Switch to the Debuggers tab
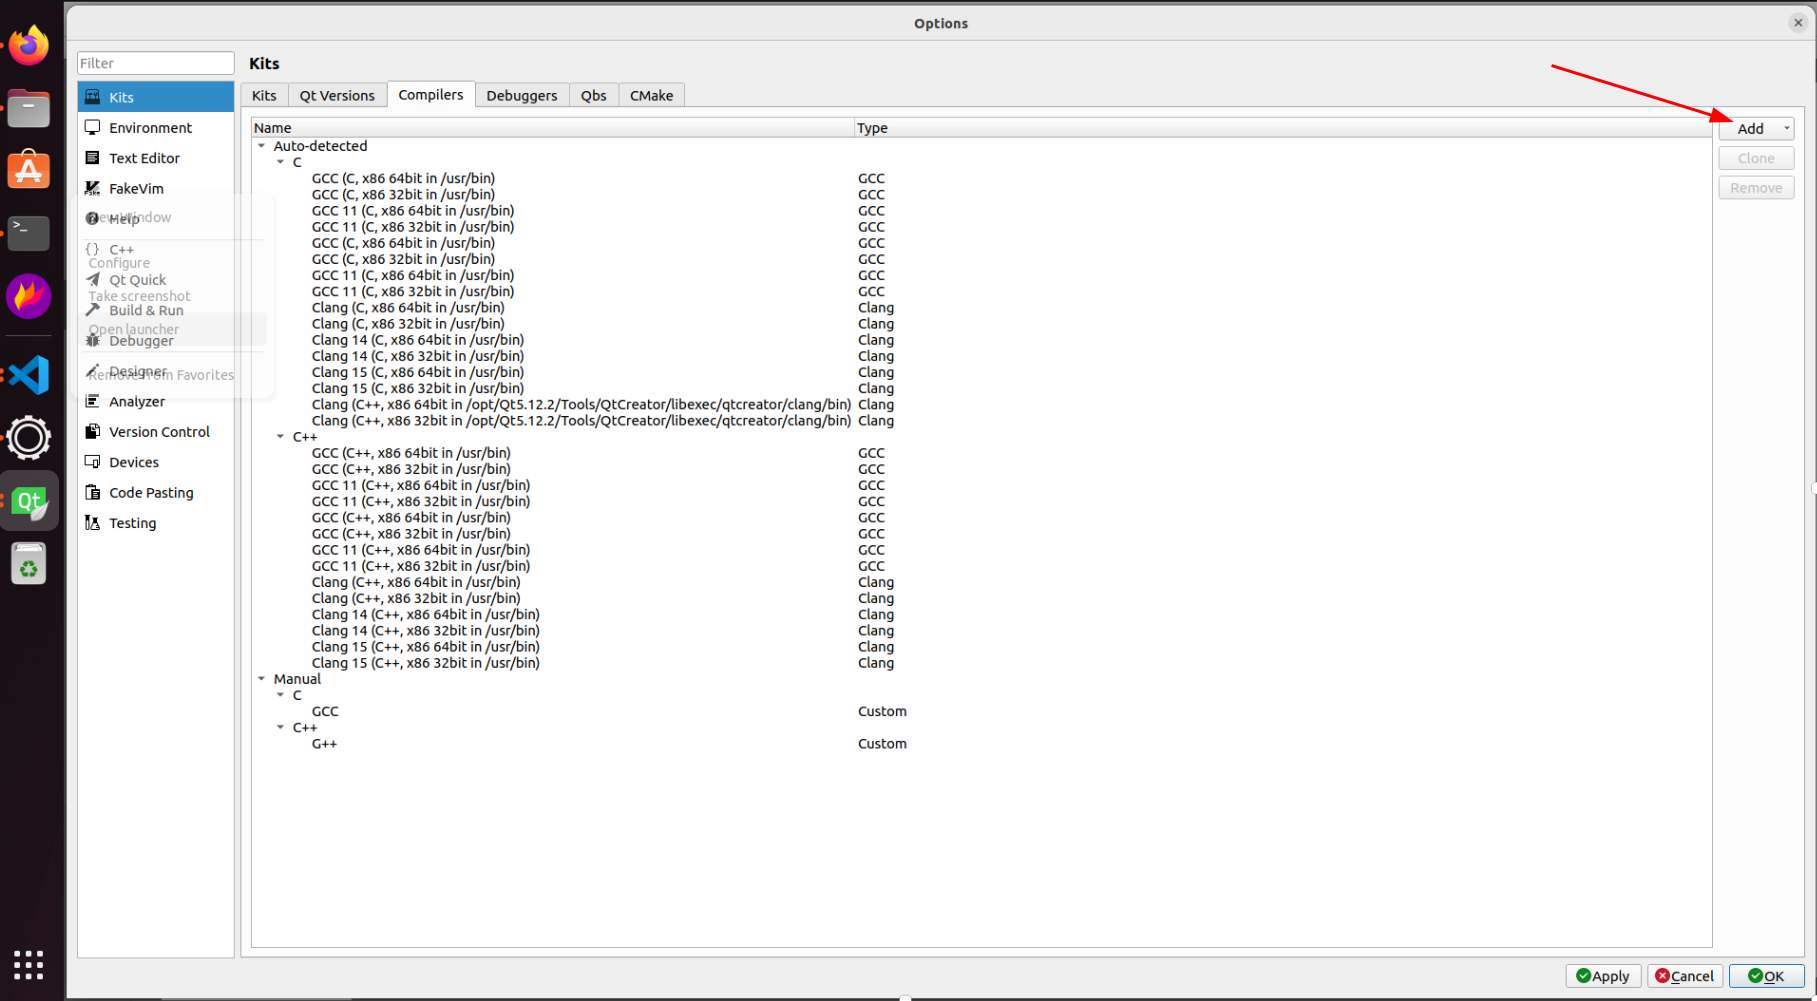 521,95
